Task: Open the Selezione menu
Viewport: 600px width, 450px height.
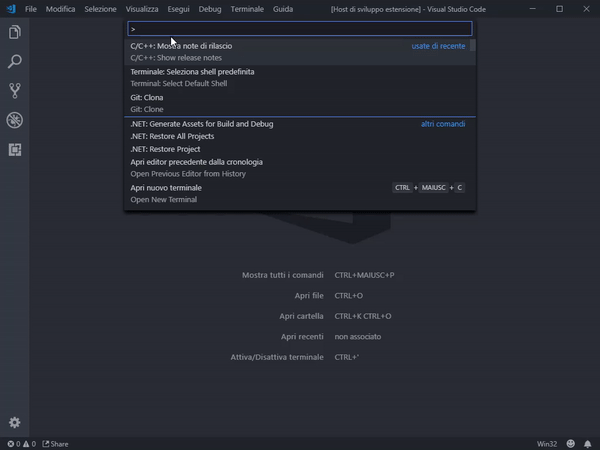Action: coord(100,9)
